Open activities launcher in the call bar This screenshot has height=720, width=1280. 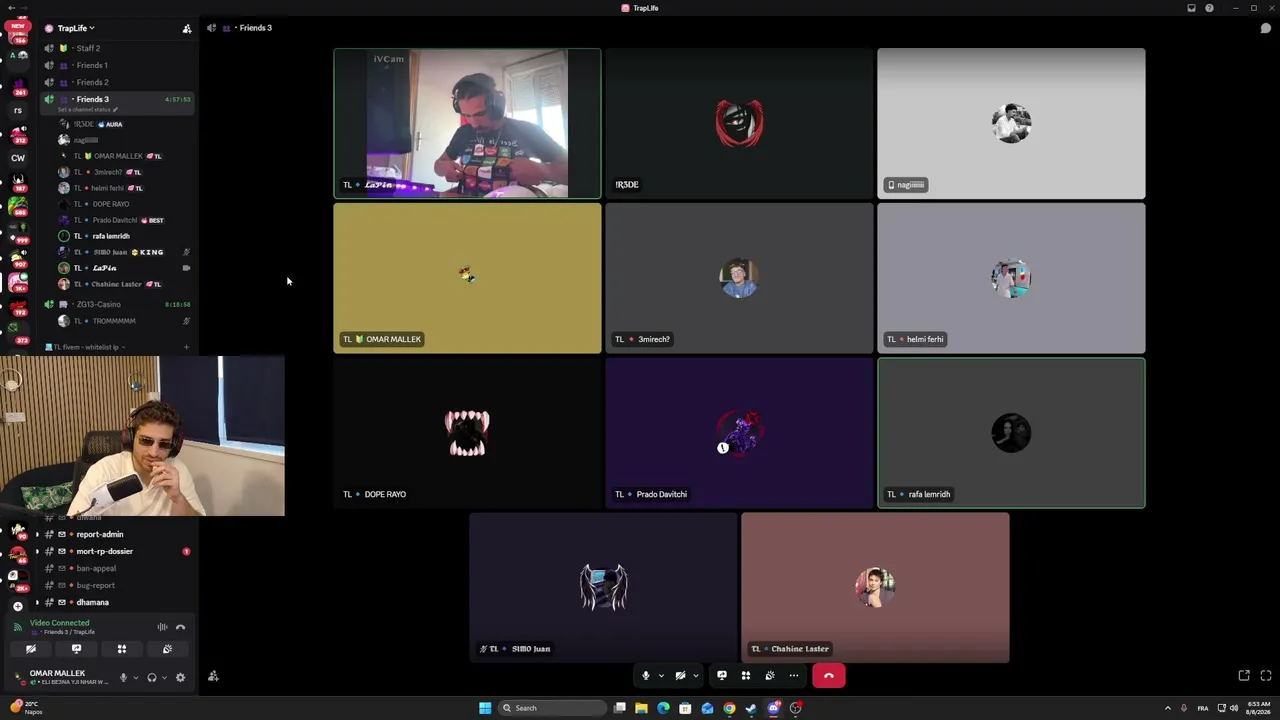tap(746, 676)
